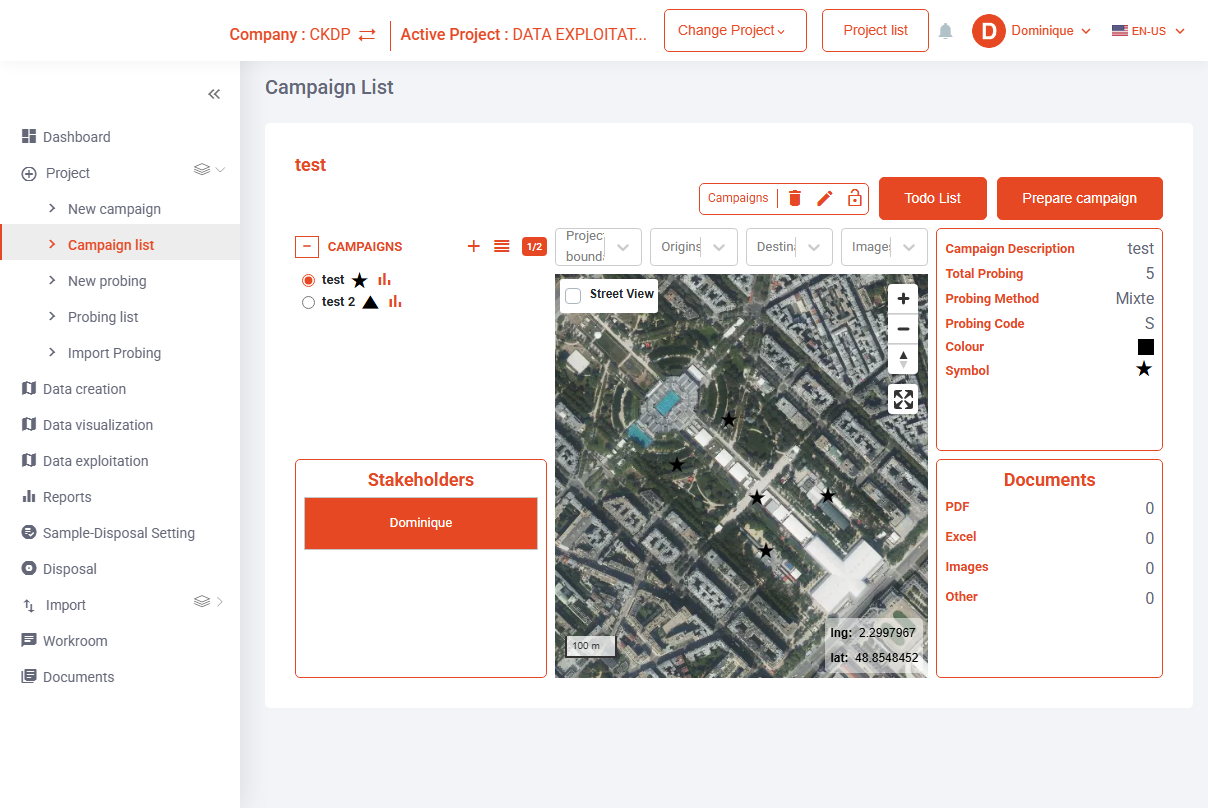Open the EN-US language dropdown

1148,31
